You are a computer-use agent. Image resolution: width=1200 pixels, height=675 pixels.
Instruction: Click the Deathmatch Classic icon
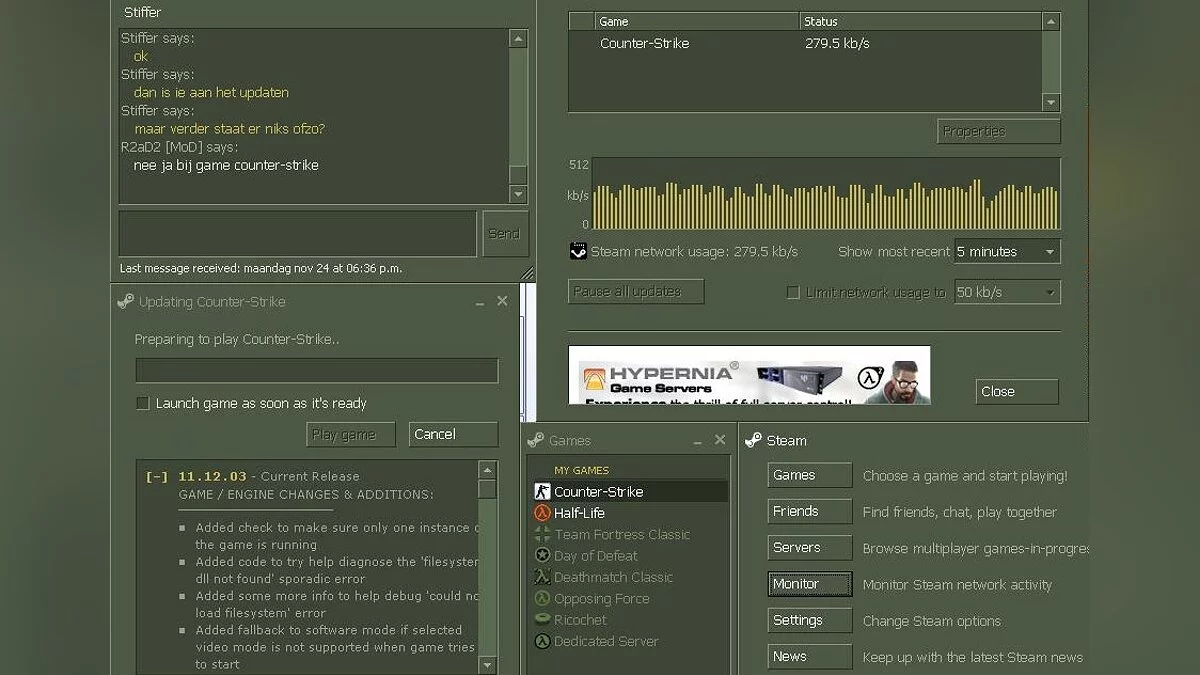542,577
